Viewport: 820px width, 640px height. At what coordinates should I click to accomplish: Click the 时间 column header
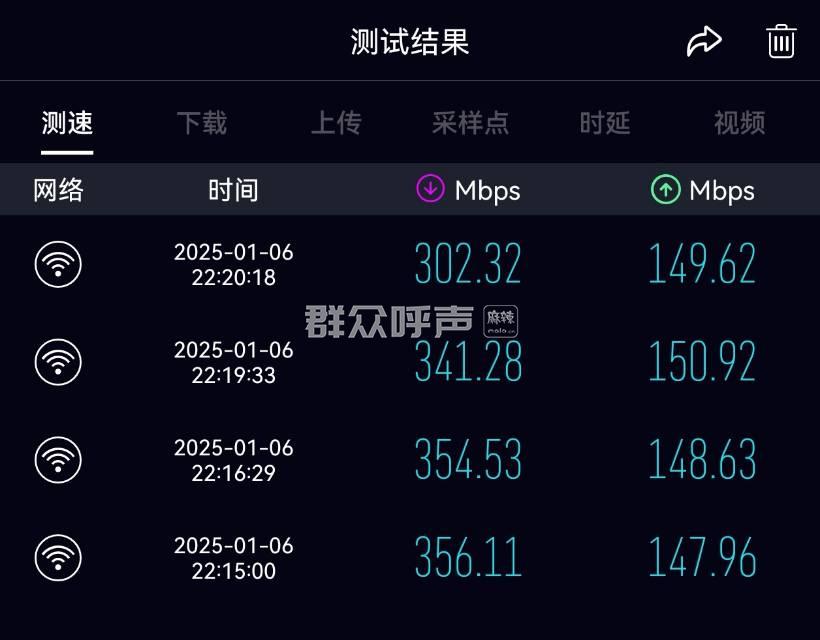tap(233, 190)
